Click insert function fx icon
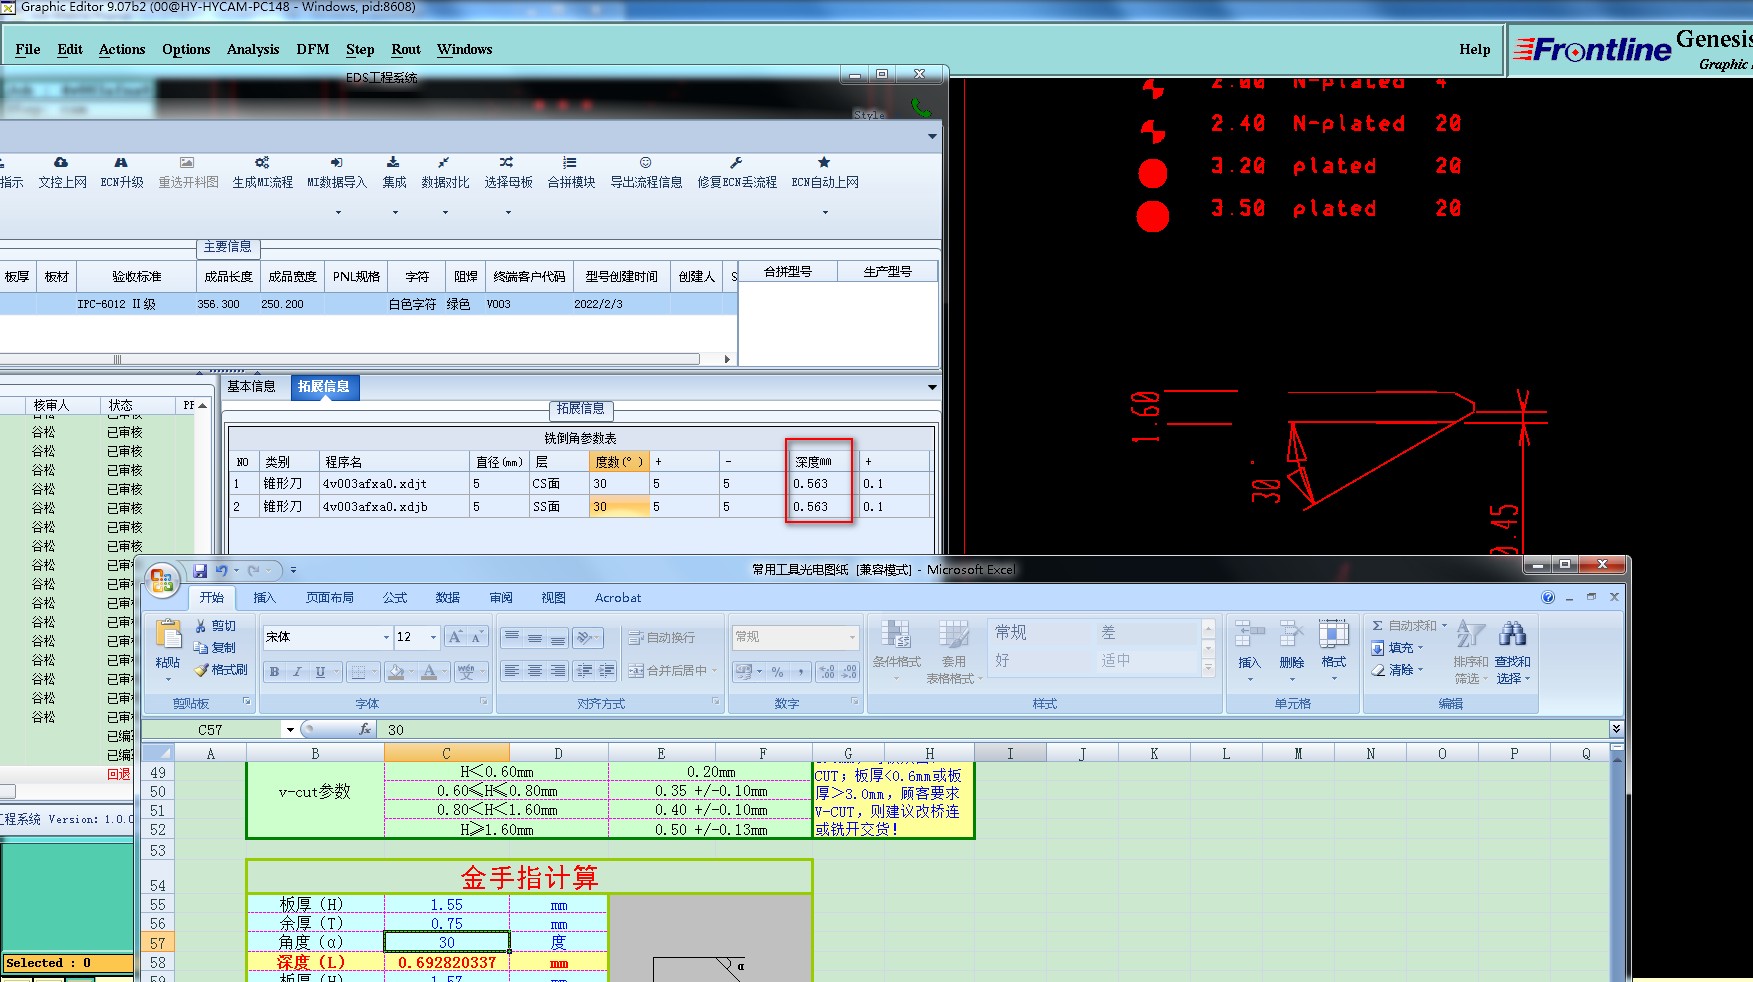 [x=365, y=730]
